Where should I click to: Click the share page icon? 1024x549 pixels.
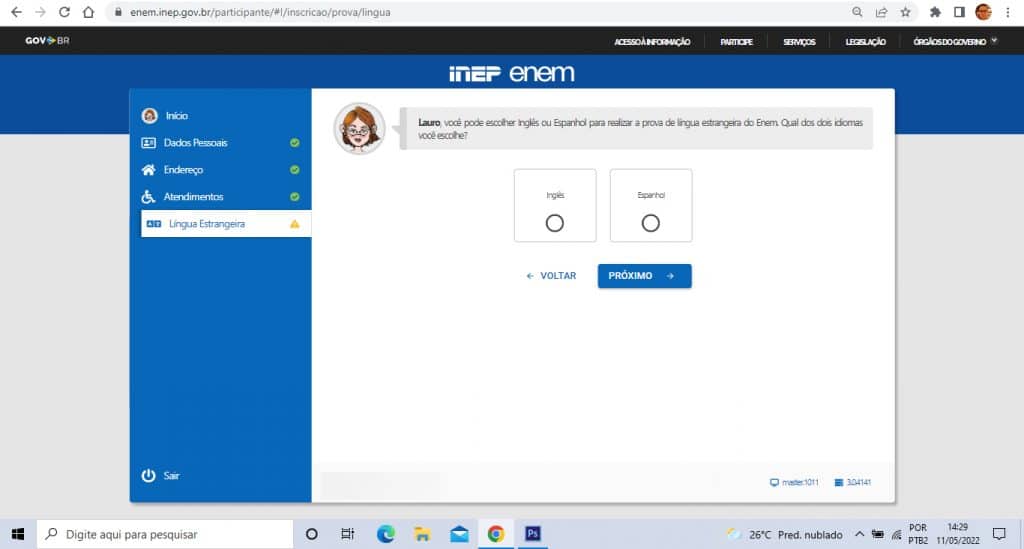[x=881, y=12]
